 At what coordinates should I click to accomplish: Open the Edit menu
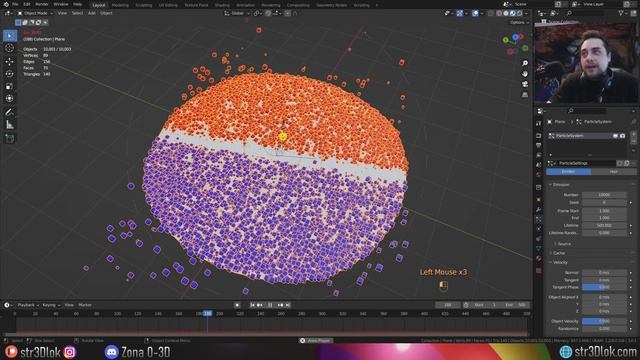27,4
